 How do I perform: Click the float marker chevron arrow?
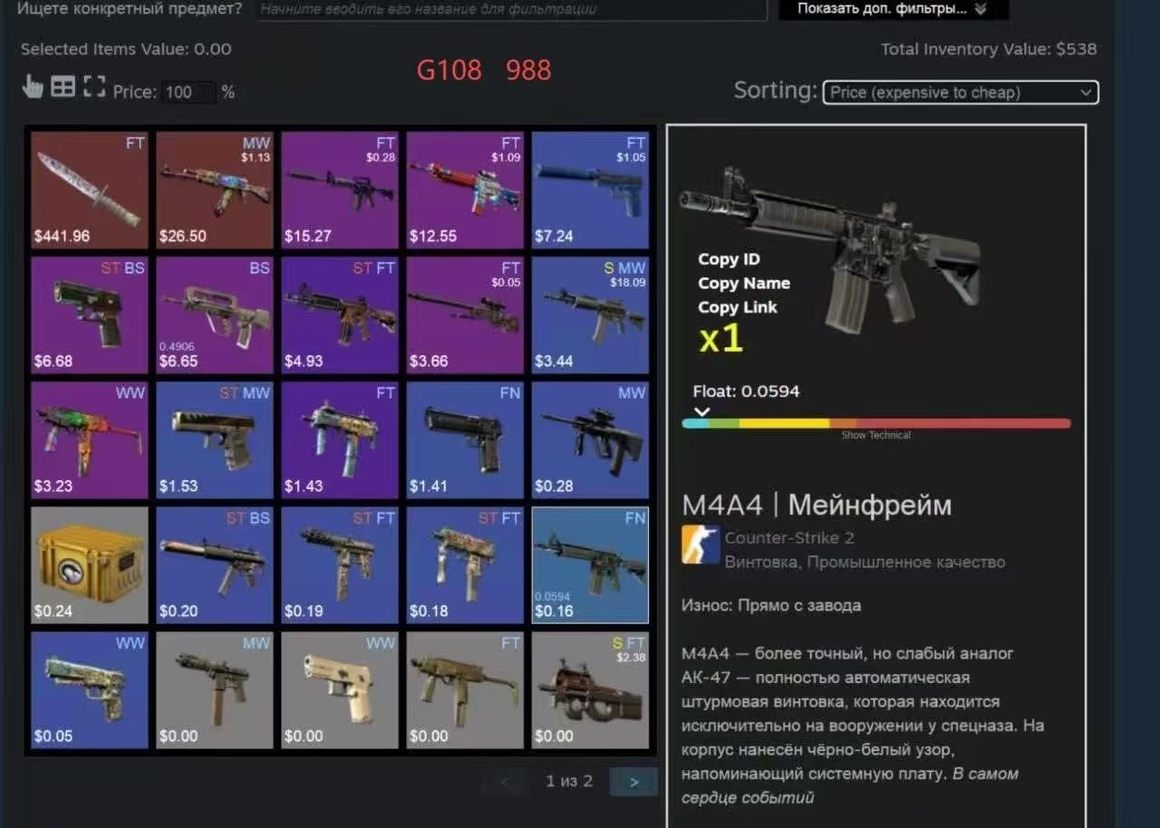point(702,411)
